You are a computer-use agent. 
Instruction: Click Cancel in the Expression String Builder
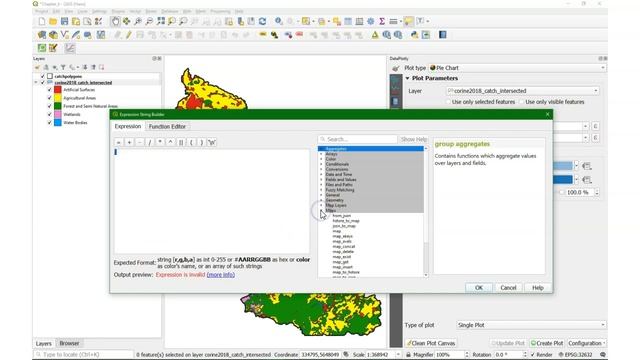click(508, 288)
